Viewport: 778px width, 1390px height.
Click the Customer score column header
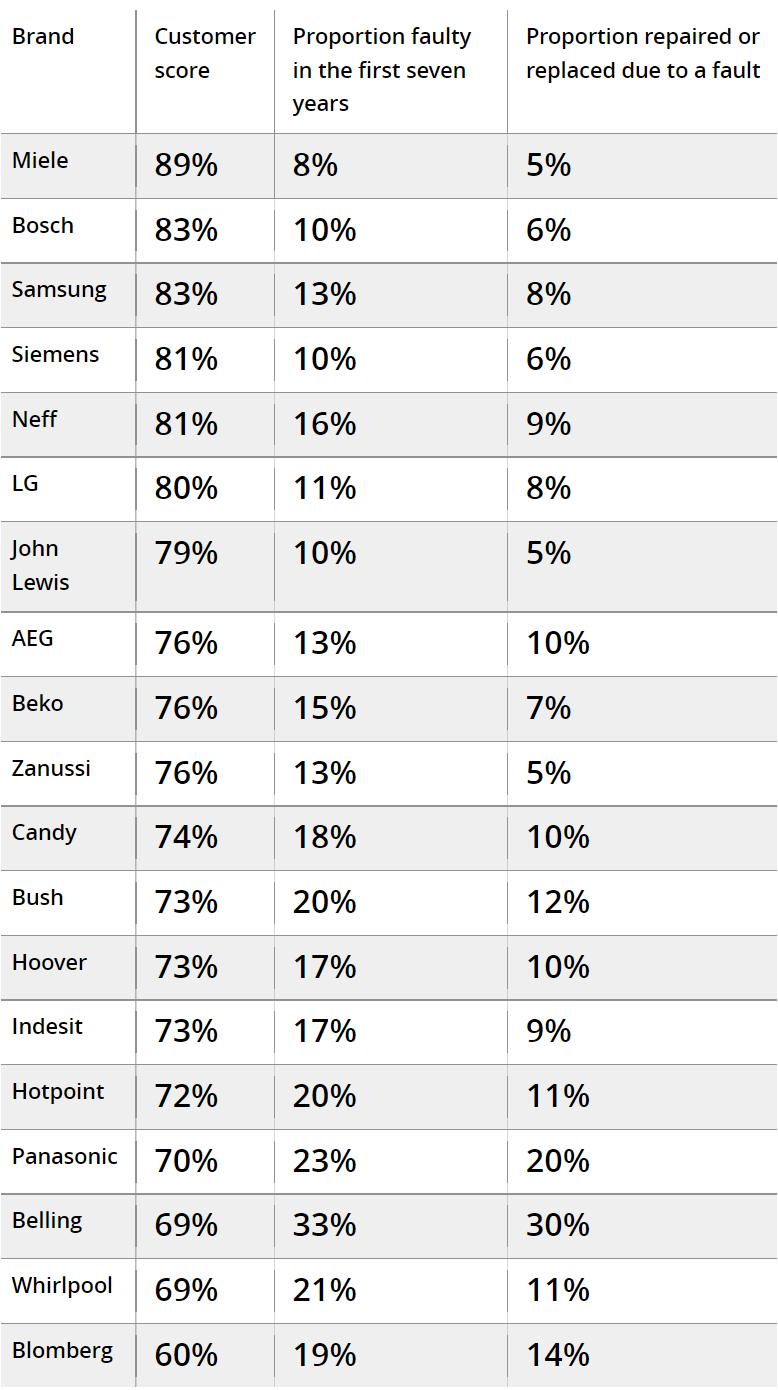[x=204, y=53]
